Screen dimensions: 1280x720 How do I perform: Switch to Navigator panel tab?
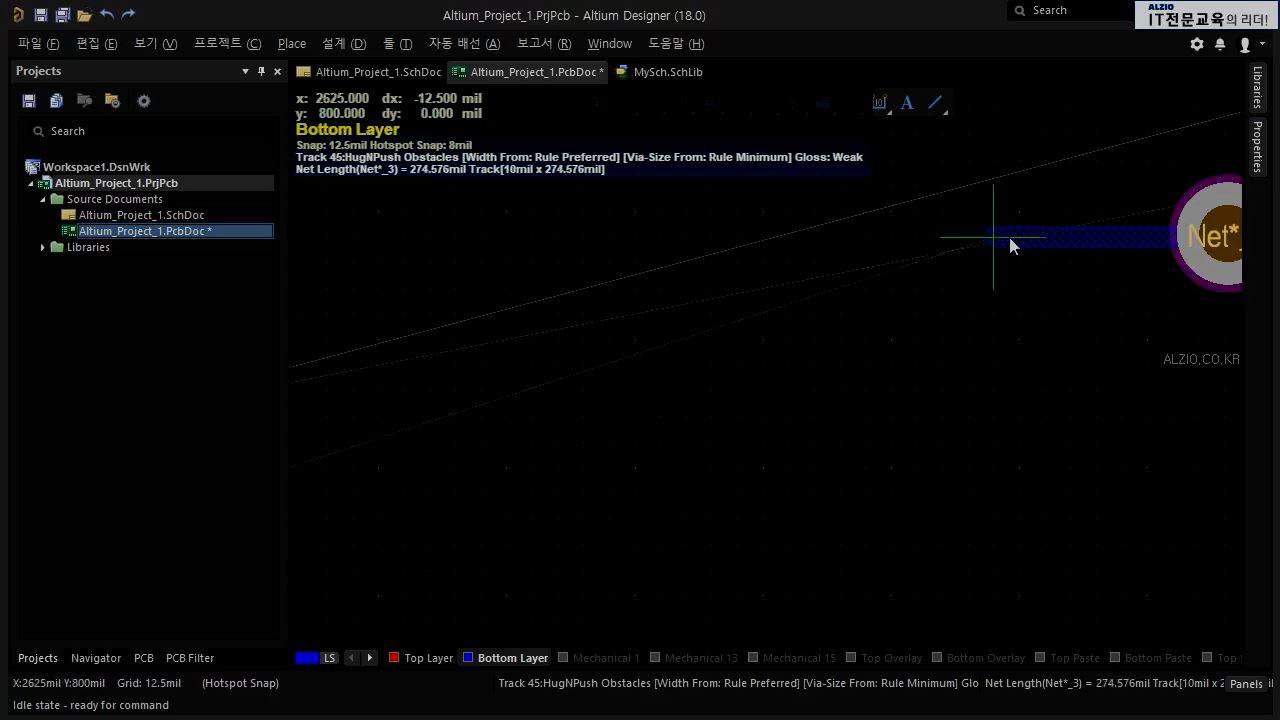(x=96, y=658)
